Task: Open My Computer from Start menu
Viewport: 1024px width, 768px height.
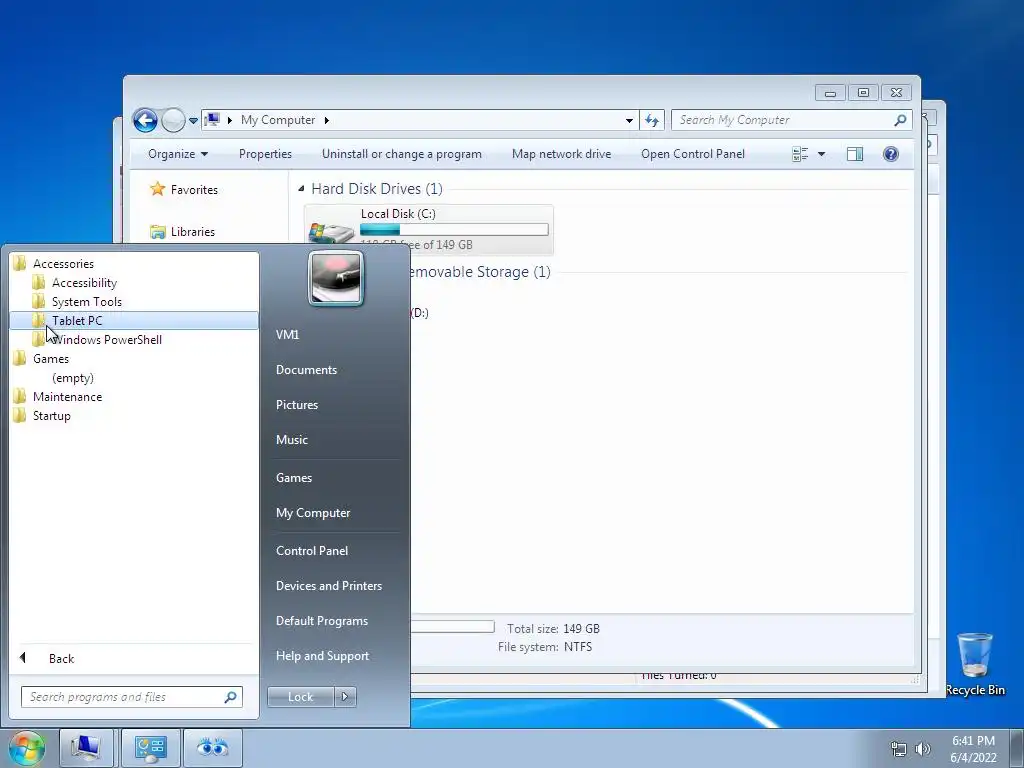Action: coord(313,513)
